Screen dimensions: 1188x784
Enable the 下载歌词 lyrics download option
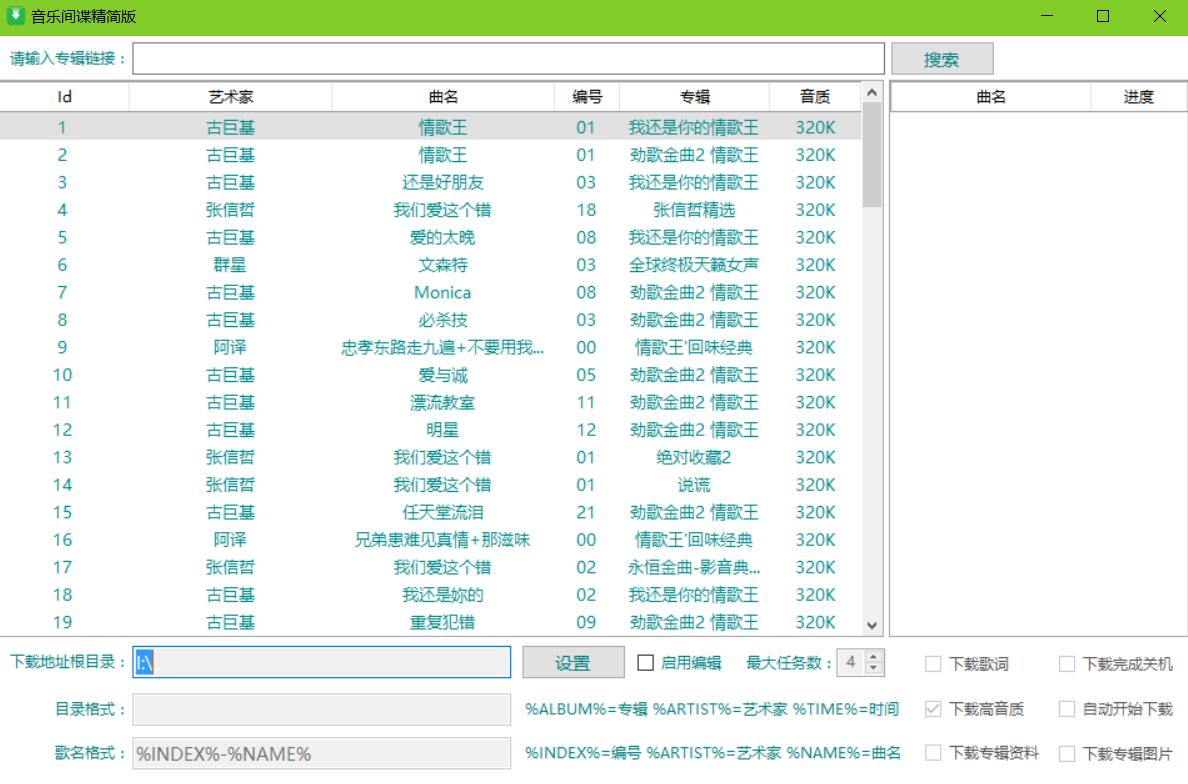tap(932, 662)
